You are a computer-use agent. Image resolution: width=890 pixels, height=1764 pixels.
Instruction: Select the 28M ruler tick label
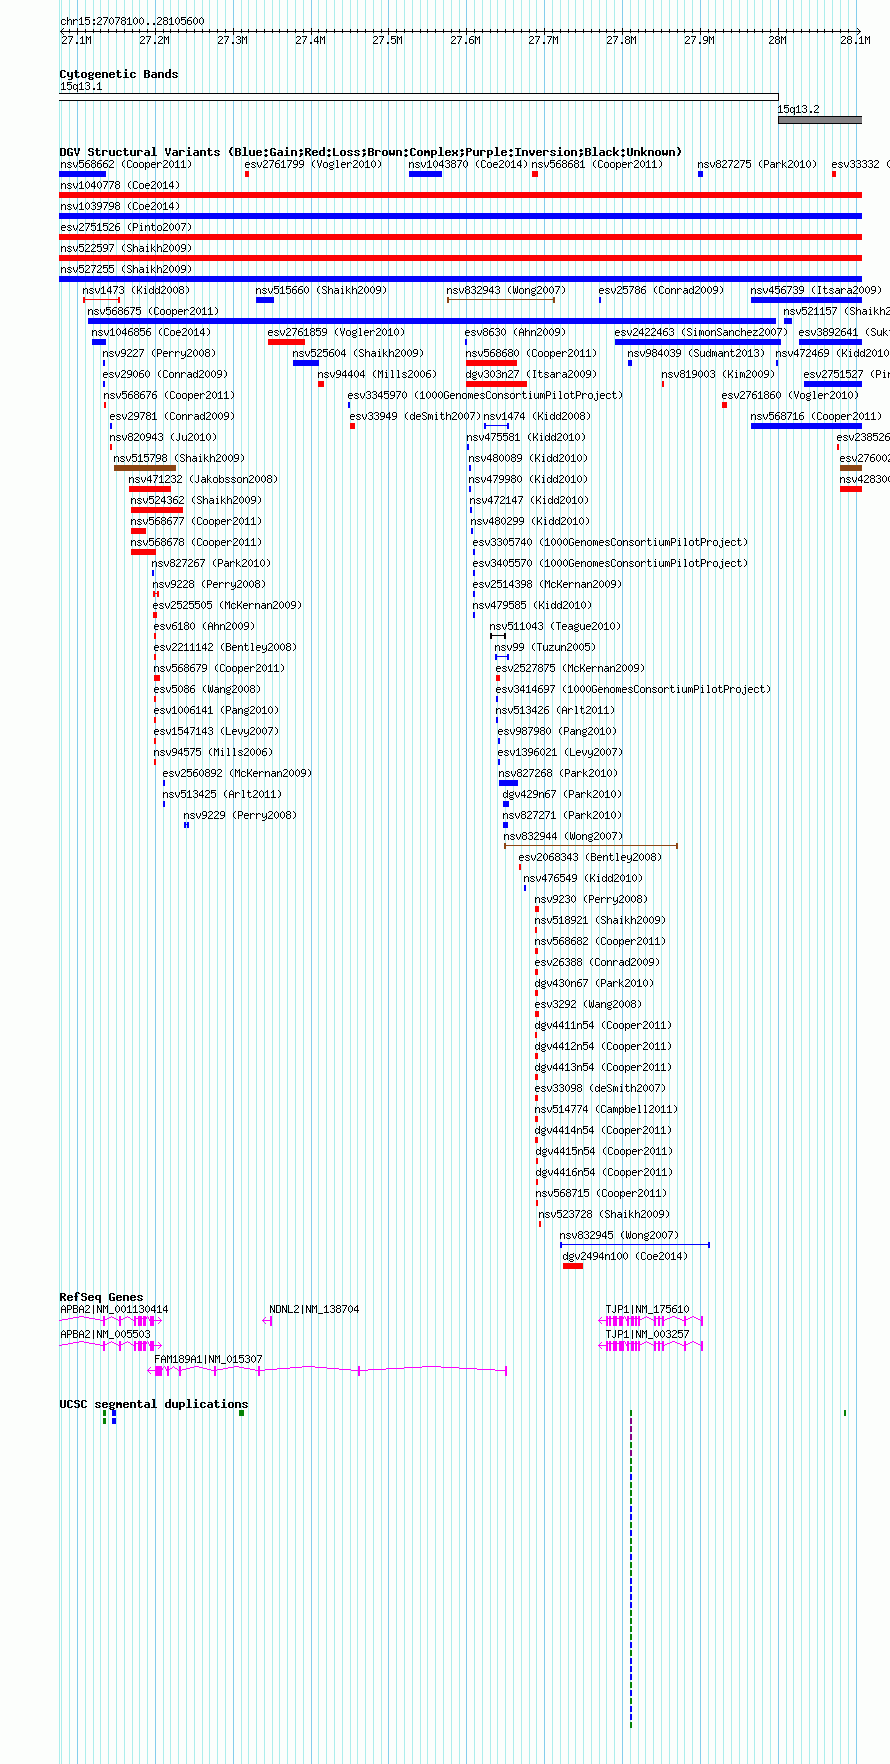[x=777, y=40]
